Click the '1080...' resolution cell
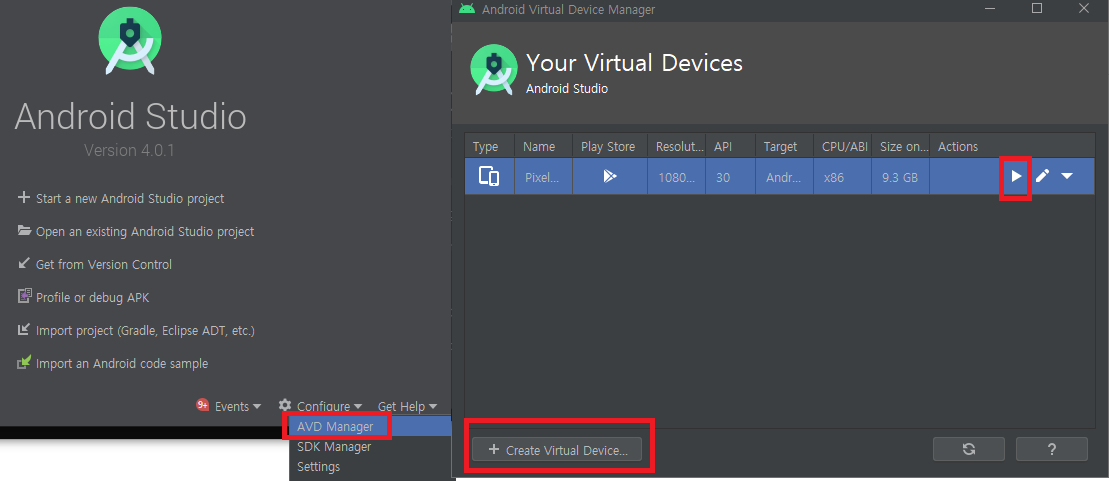The image size is (1109, 481). [x=676, y=177]
